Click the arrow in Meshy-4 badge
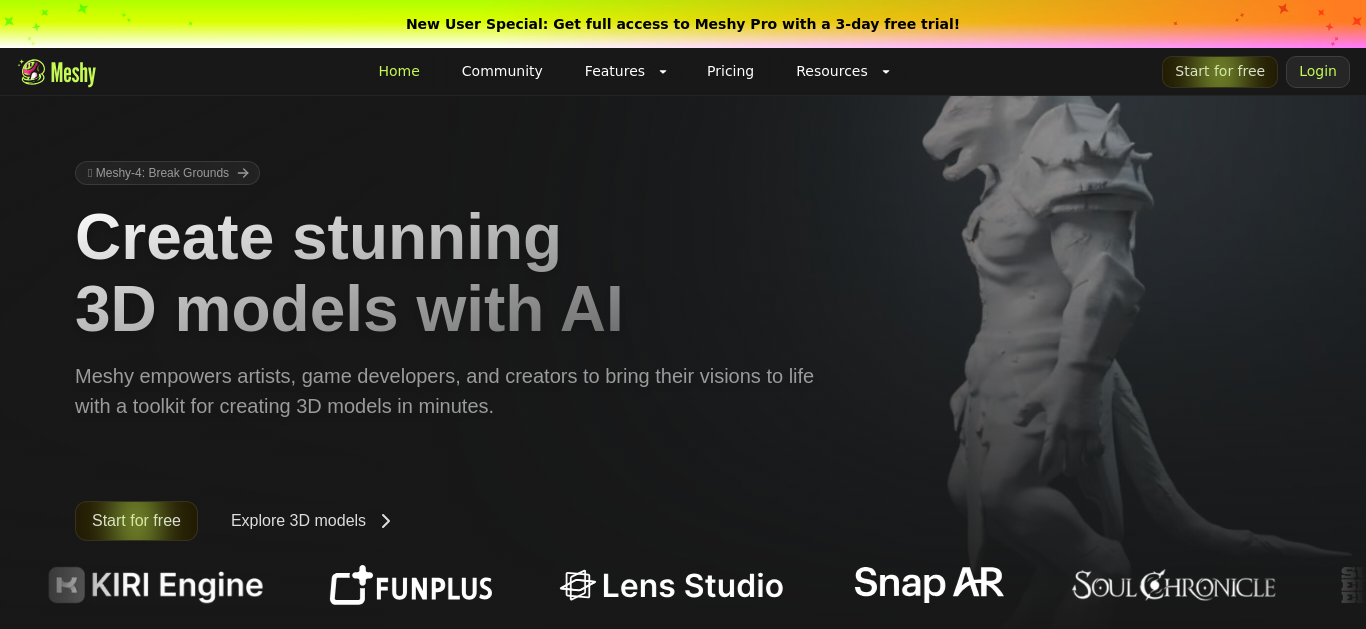The width and height of the screenshot is (1366, 629). (243, 173)
